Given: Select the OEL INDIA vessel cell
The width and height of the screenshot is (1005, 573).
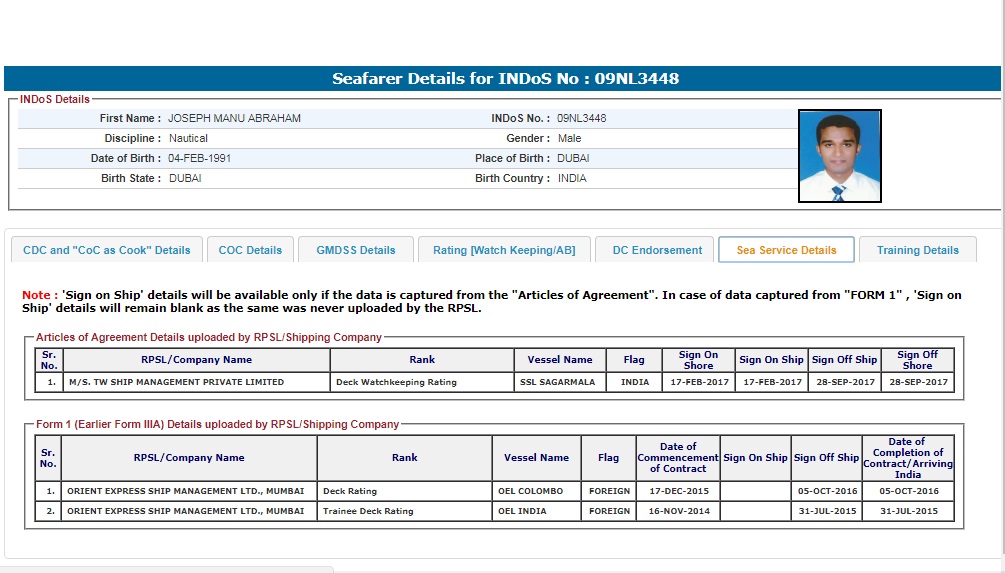Looking at the screenshot, I should [524, 511].
